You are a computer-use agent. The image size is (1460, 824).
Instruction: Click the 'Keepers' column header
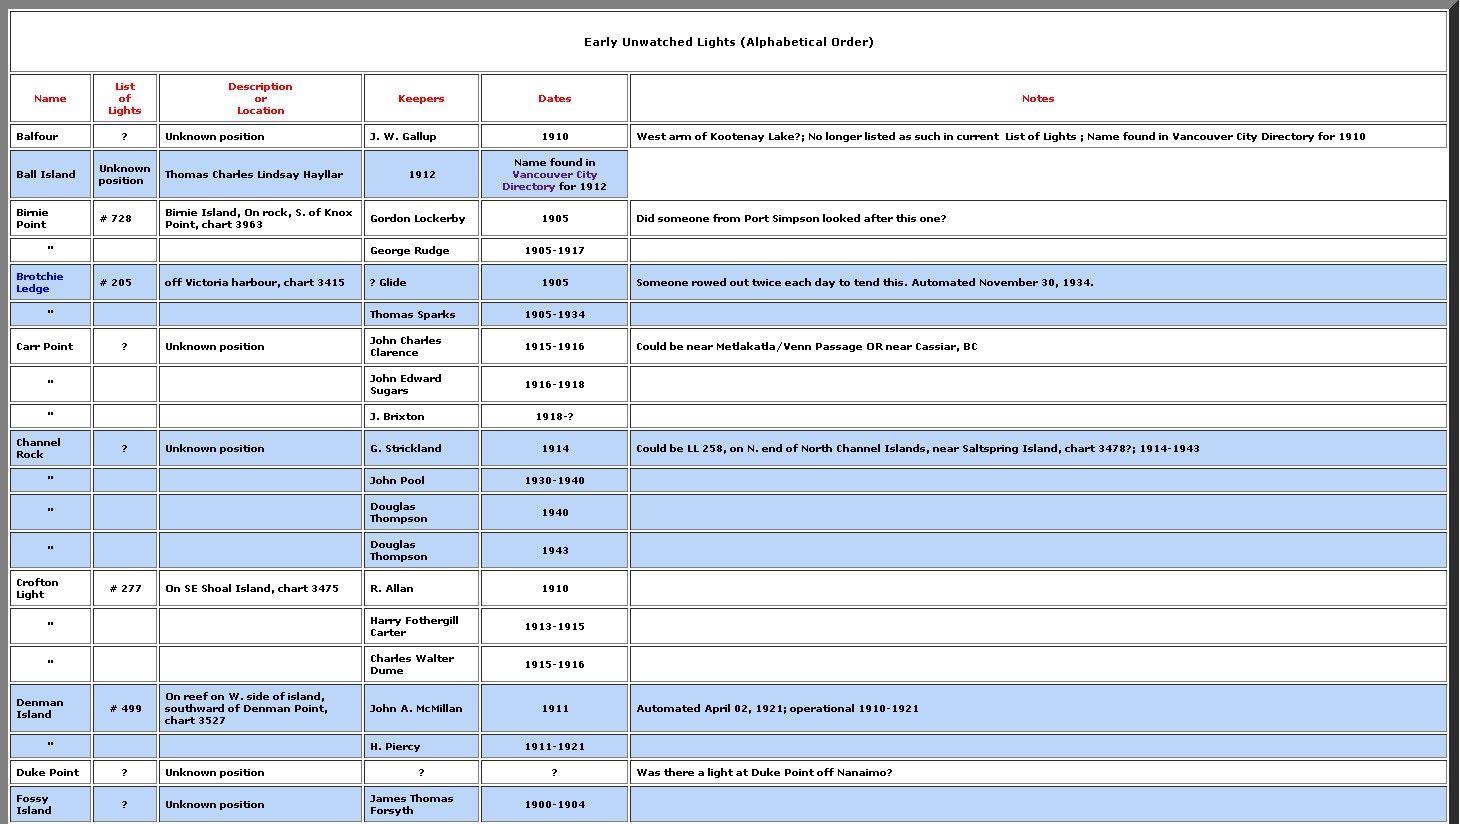pyautogui.click(x=421, y=98)
